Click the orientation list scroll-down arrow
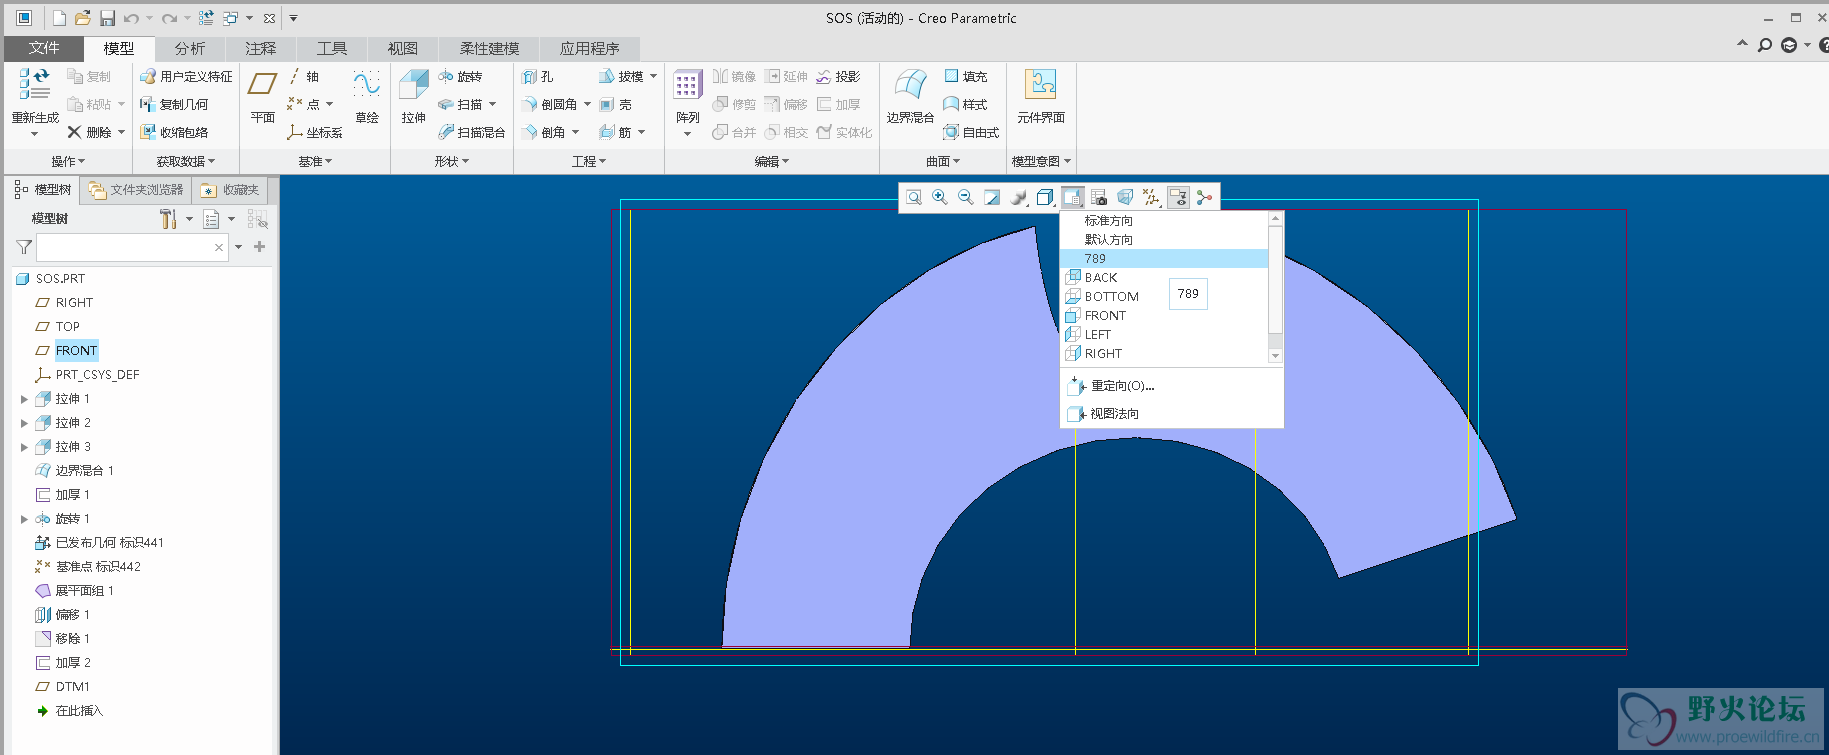 pyautogui.click(x=1275, y=356)
